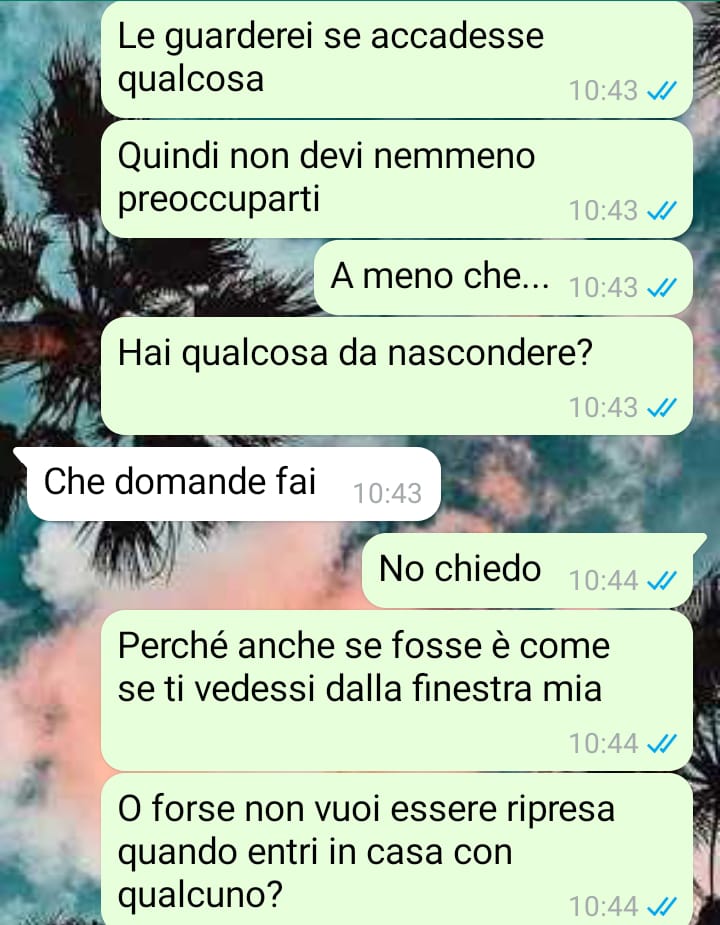This screenshot has width=720, height=925.
Task: Click read-receipt ticks on 'Le guarderei' message
Action: (x=662, y=91)
